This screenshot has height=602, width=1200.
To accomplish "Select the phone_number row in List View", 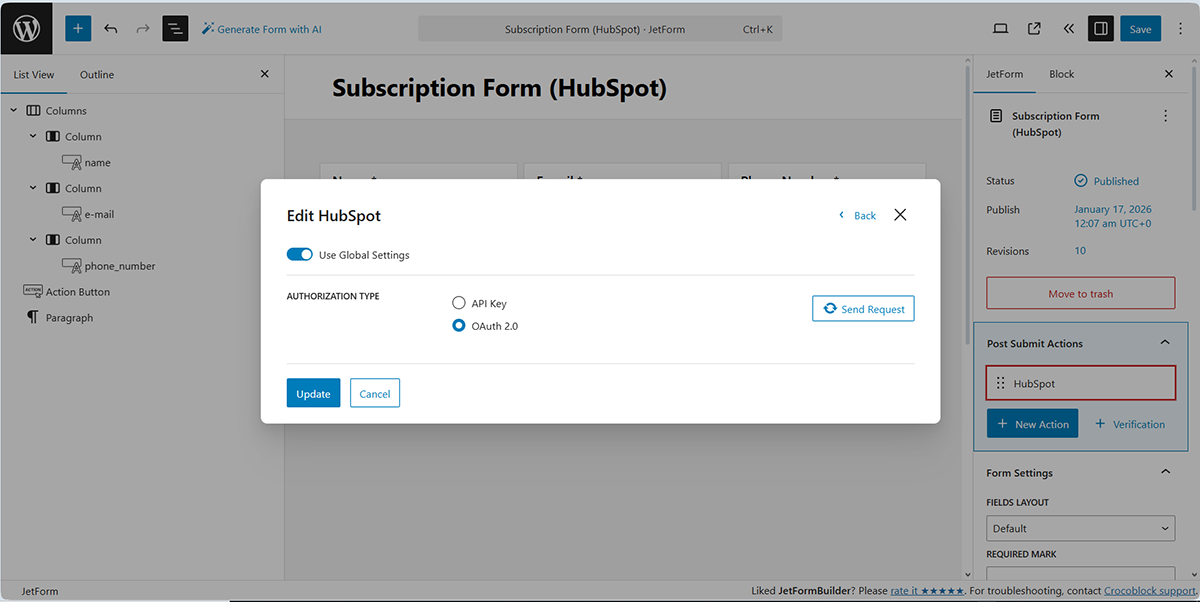I will pos(142,266).
